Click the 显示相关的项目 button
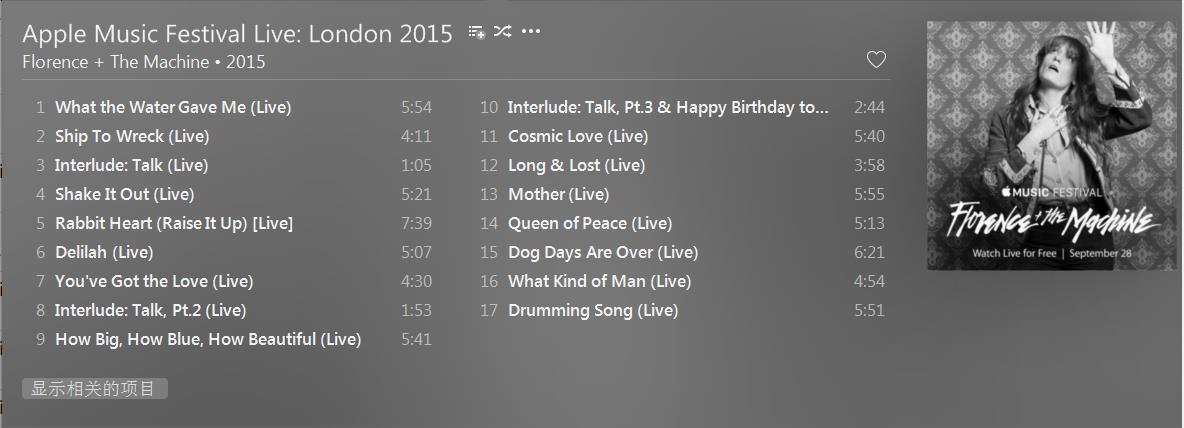 point(94,389)
